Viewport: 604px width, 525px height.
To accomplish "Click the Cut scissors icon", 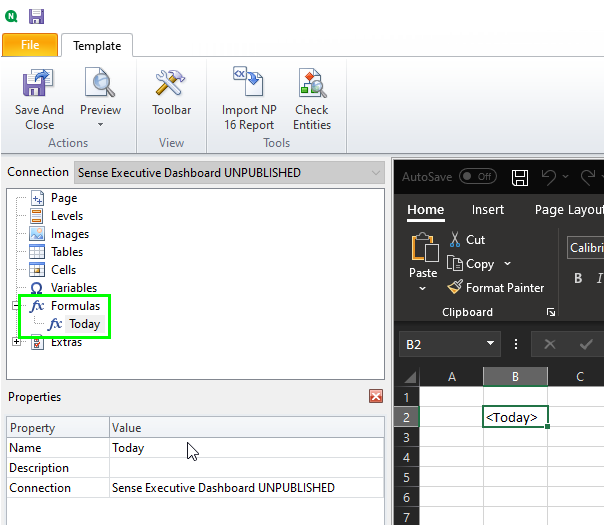I will tap(455, 239).
